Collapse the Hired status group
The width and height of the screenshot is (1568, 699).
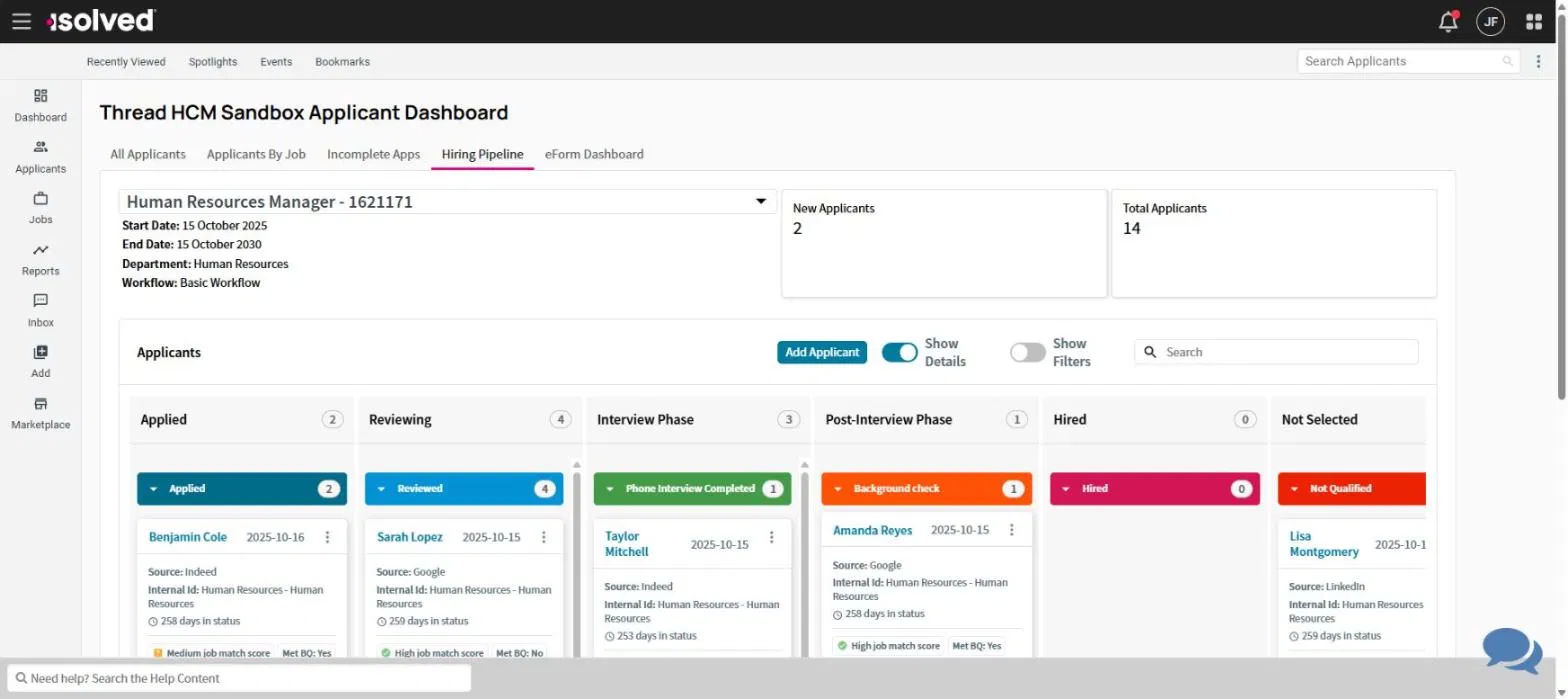tap(1066, 489)
